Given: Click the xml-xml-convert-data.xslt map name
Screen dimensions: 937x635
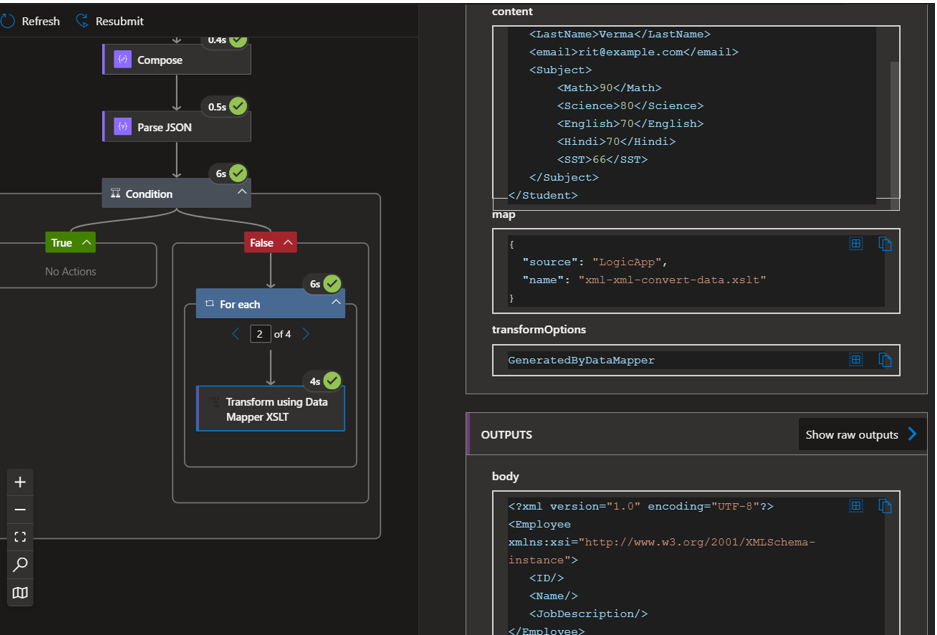Looking at the screenshot, I should [672, 280].
